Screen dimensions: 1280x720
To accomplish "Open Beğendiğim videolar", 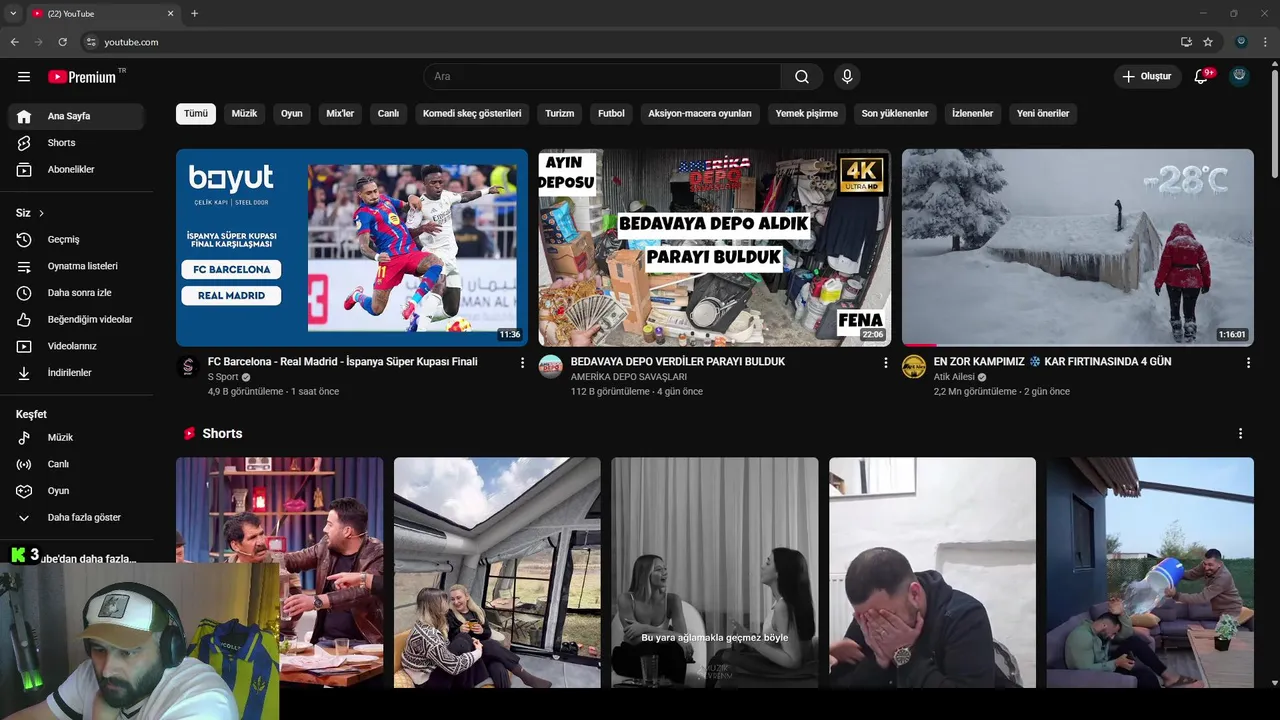I will [76, 320].
